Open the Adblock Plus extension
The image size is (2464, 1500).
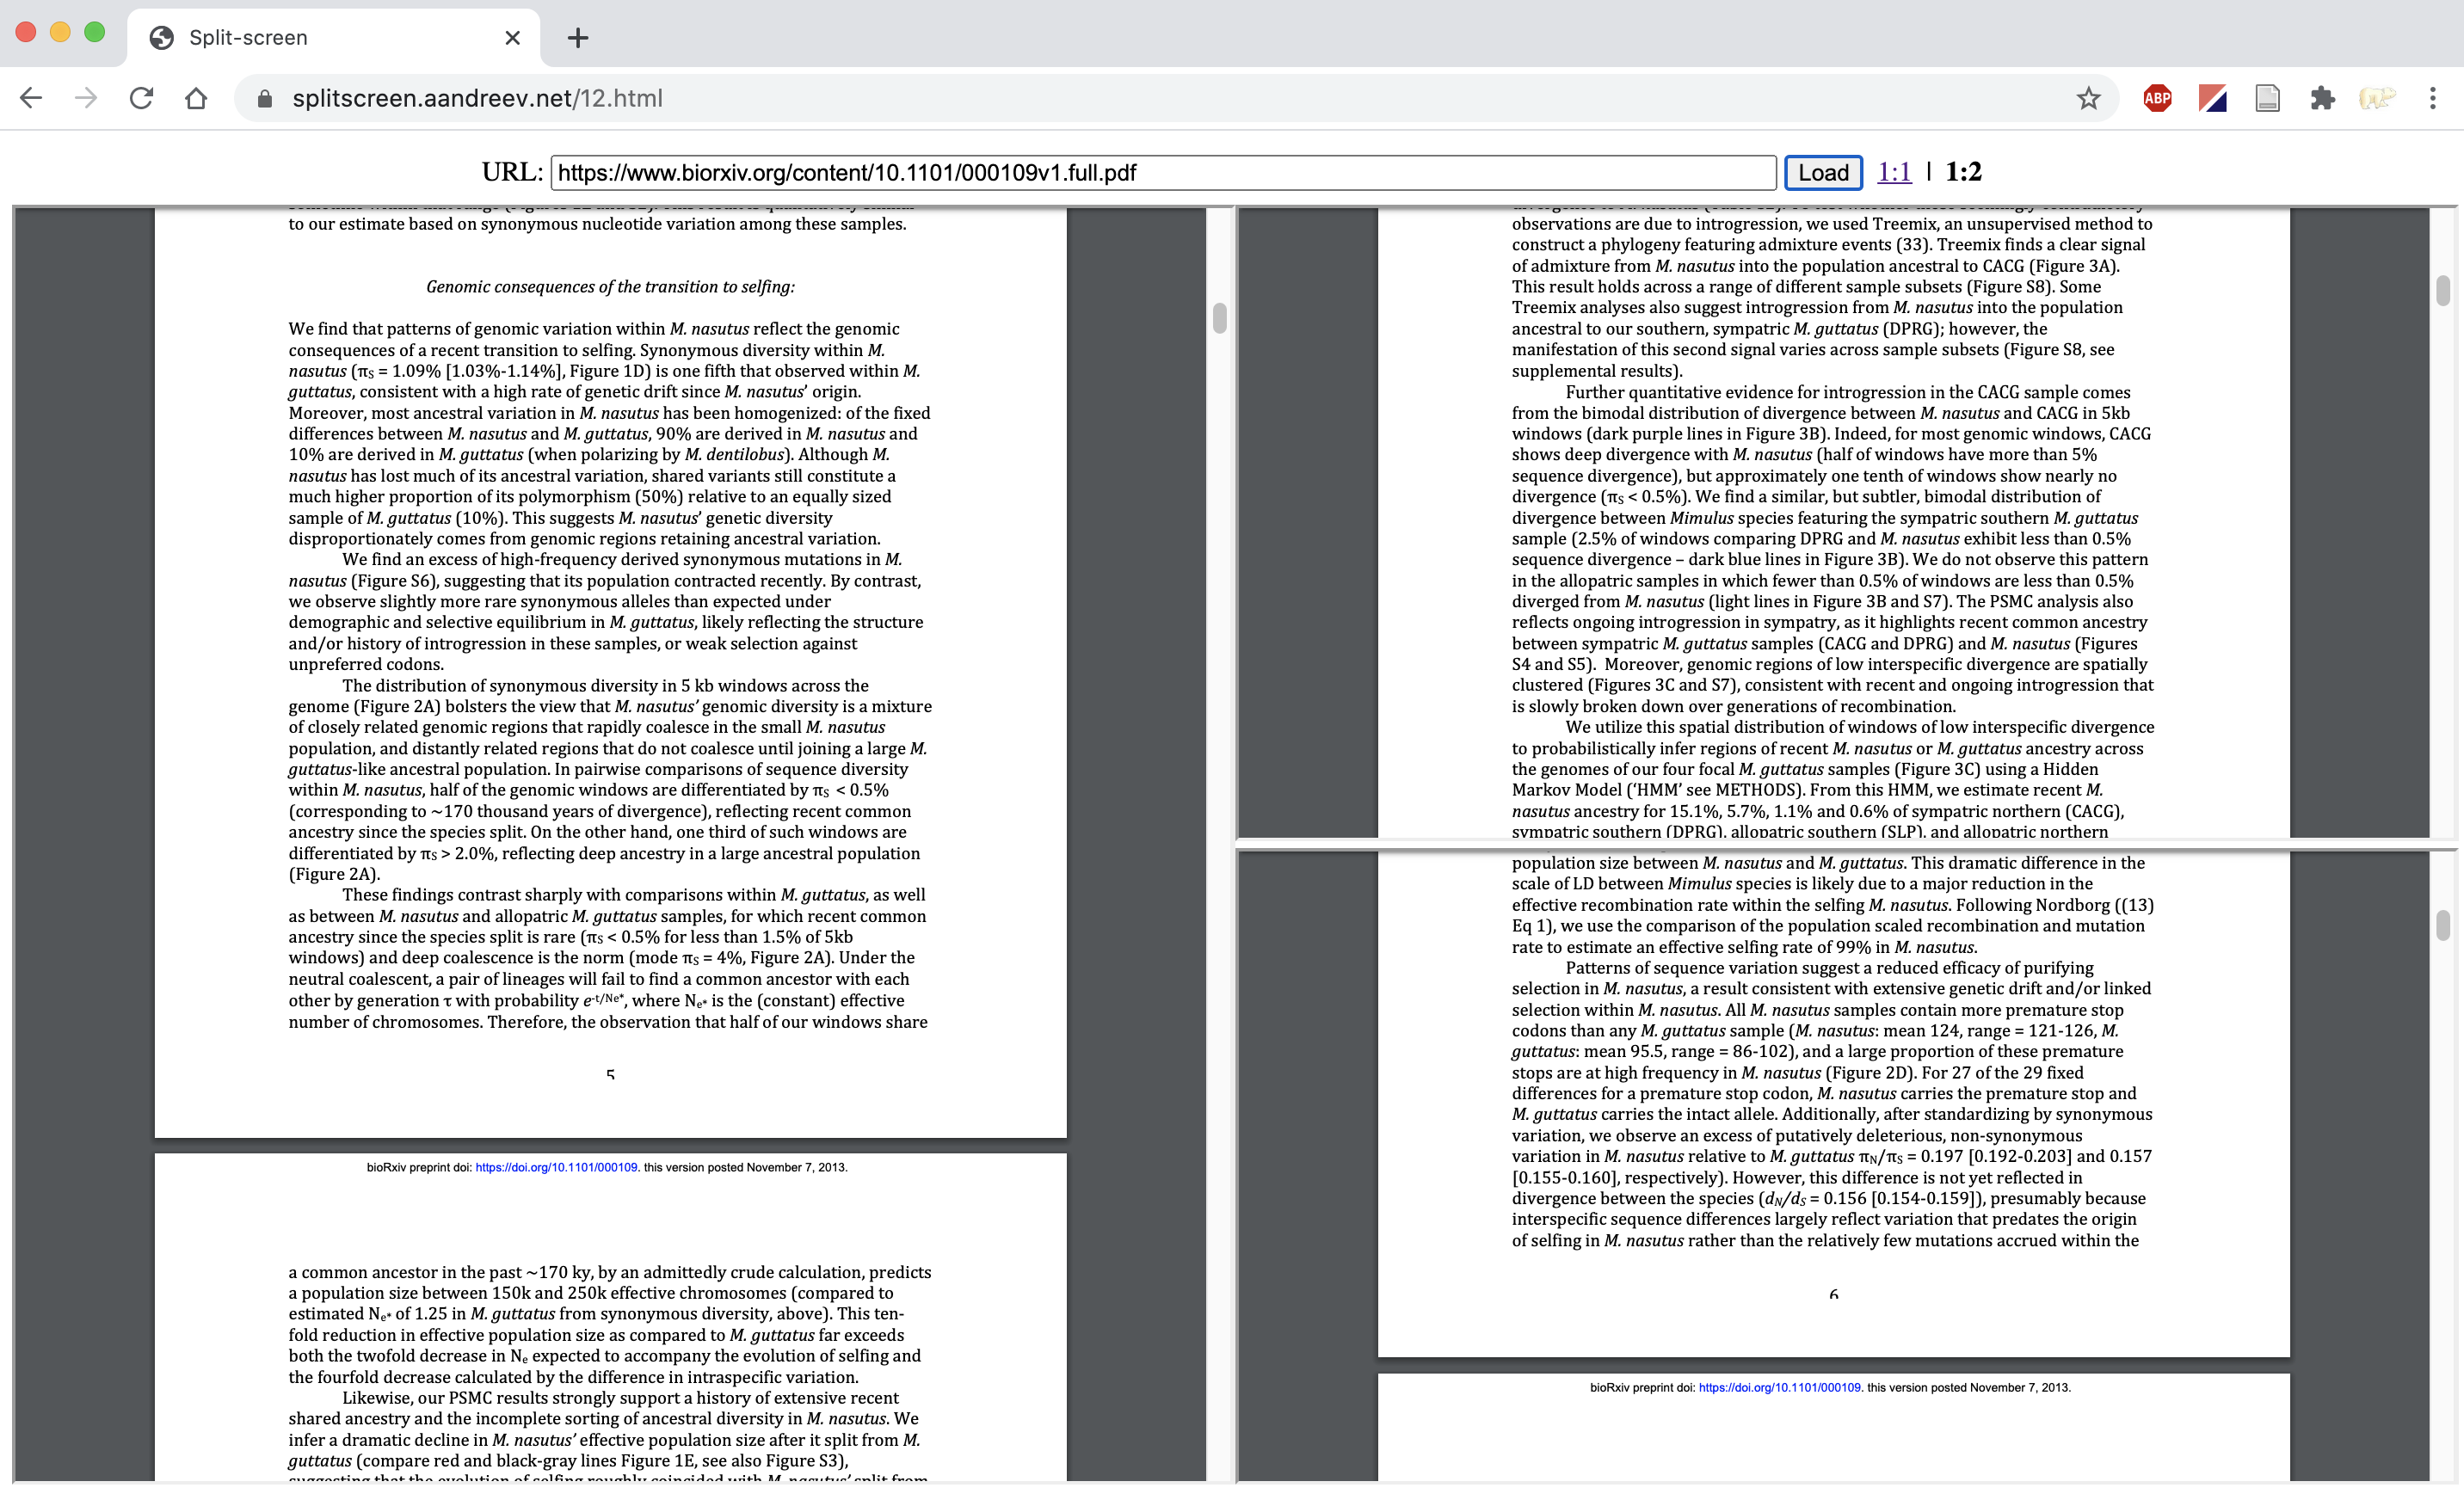pyautogui.click(x=2157, y=98)
